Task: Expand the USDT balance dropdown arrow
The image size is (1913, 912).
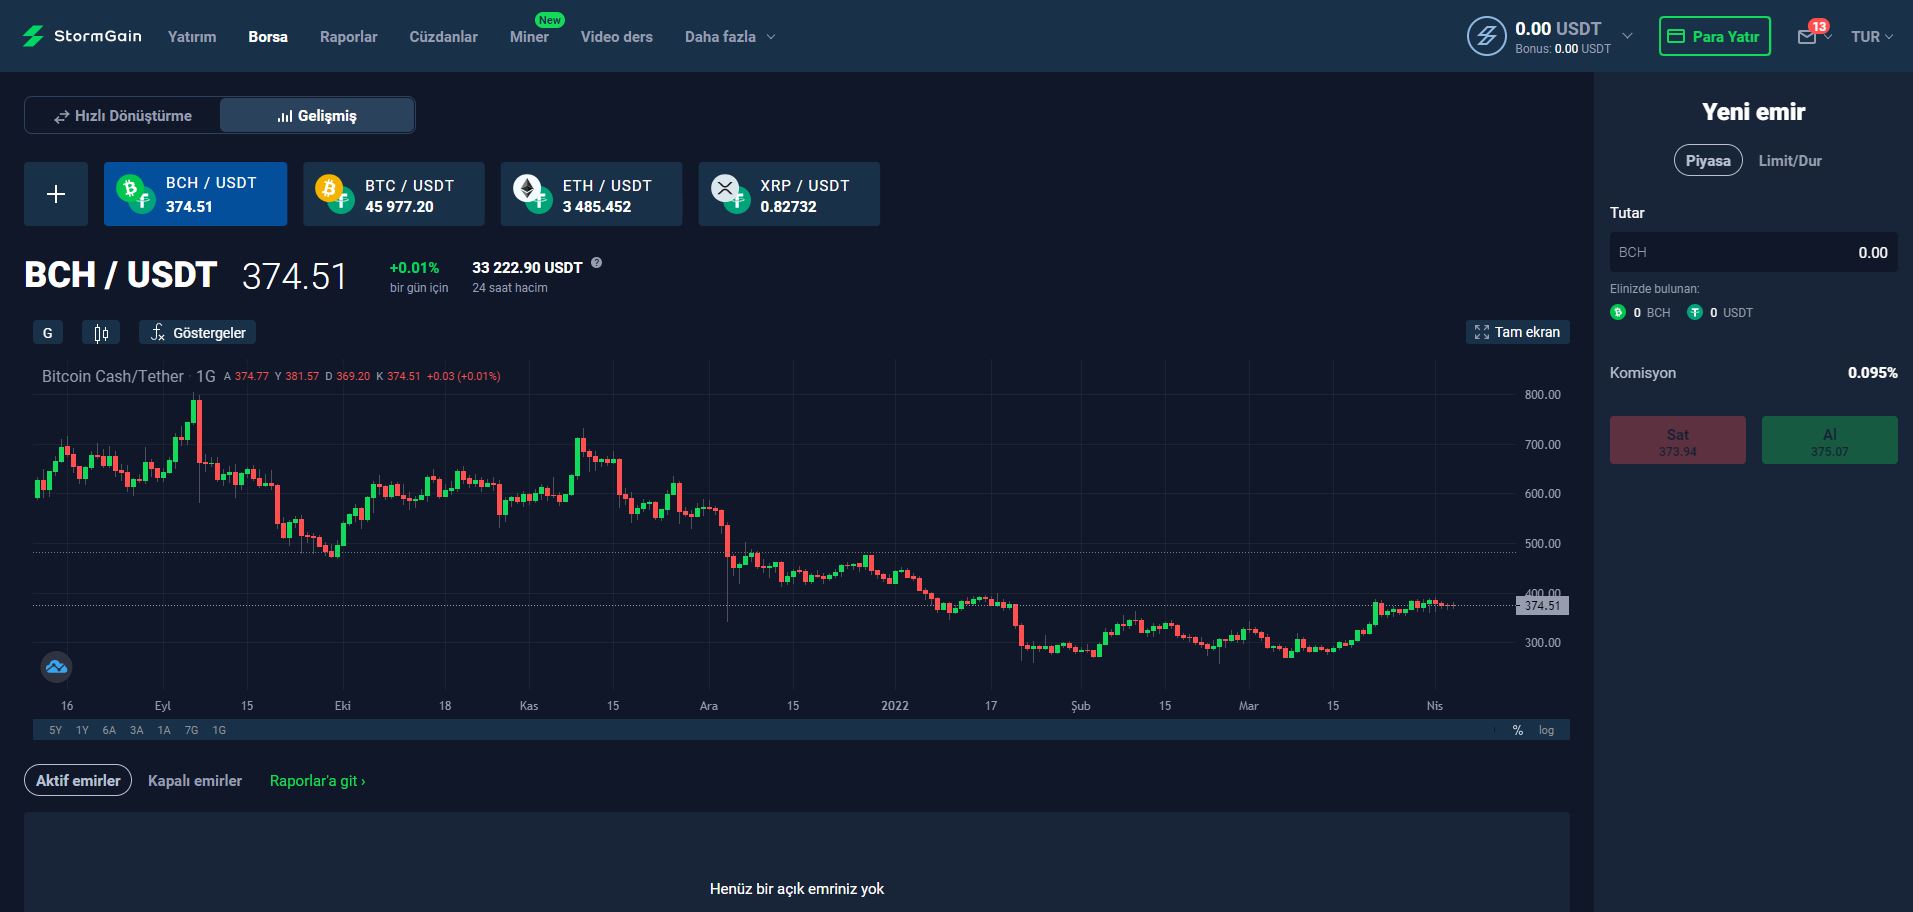Action: click(x=1627, y=36)
